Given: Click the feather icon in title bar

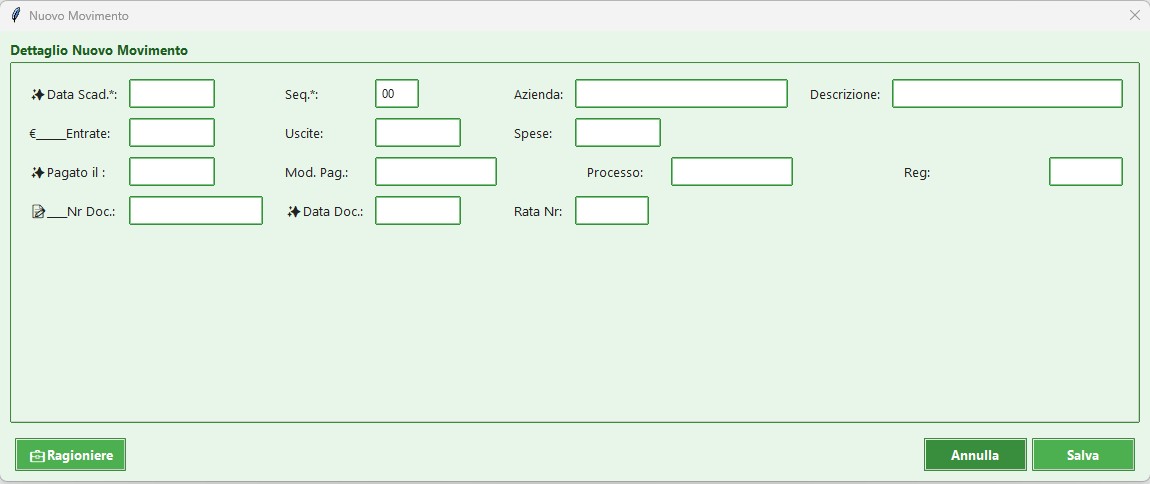Looking at the screenshot, I should [x=15, y=15].
